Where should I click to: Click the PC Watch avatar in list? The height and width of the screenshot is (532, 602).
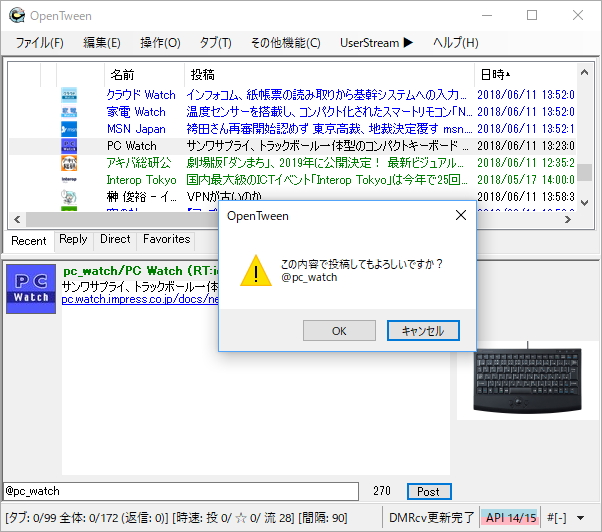[x=69, y=146]
